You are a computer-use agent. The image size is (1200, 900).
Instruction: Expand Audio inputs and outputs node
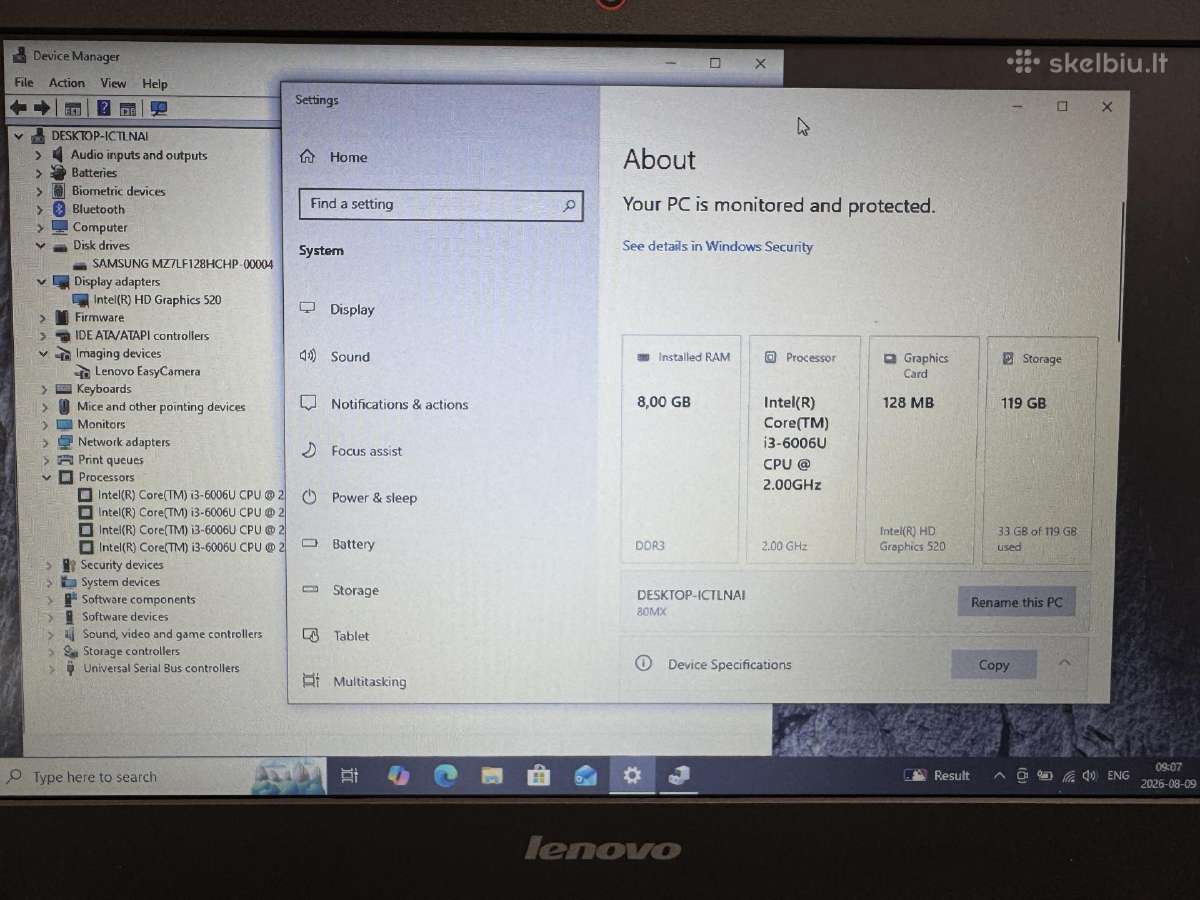[x=38, y=155]
